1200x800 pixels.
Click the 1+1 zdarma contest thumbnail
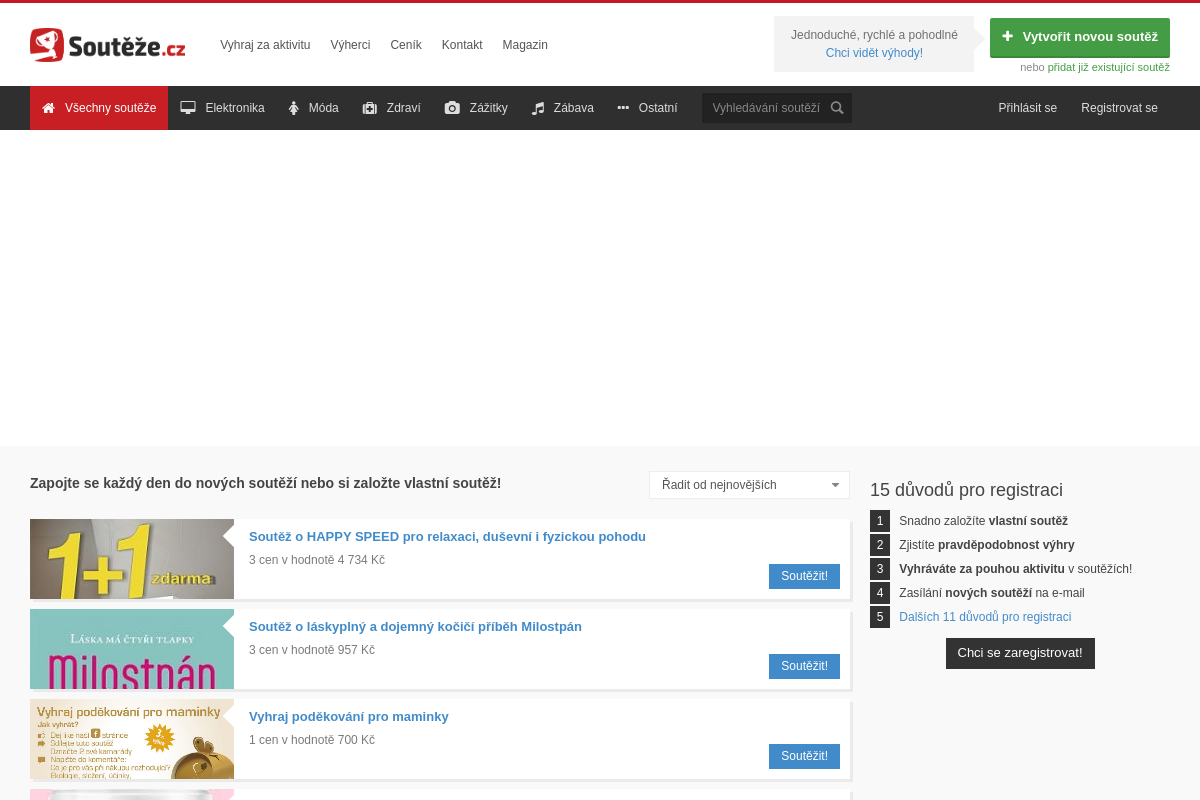(132, 559)
